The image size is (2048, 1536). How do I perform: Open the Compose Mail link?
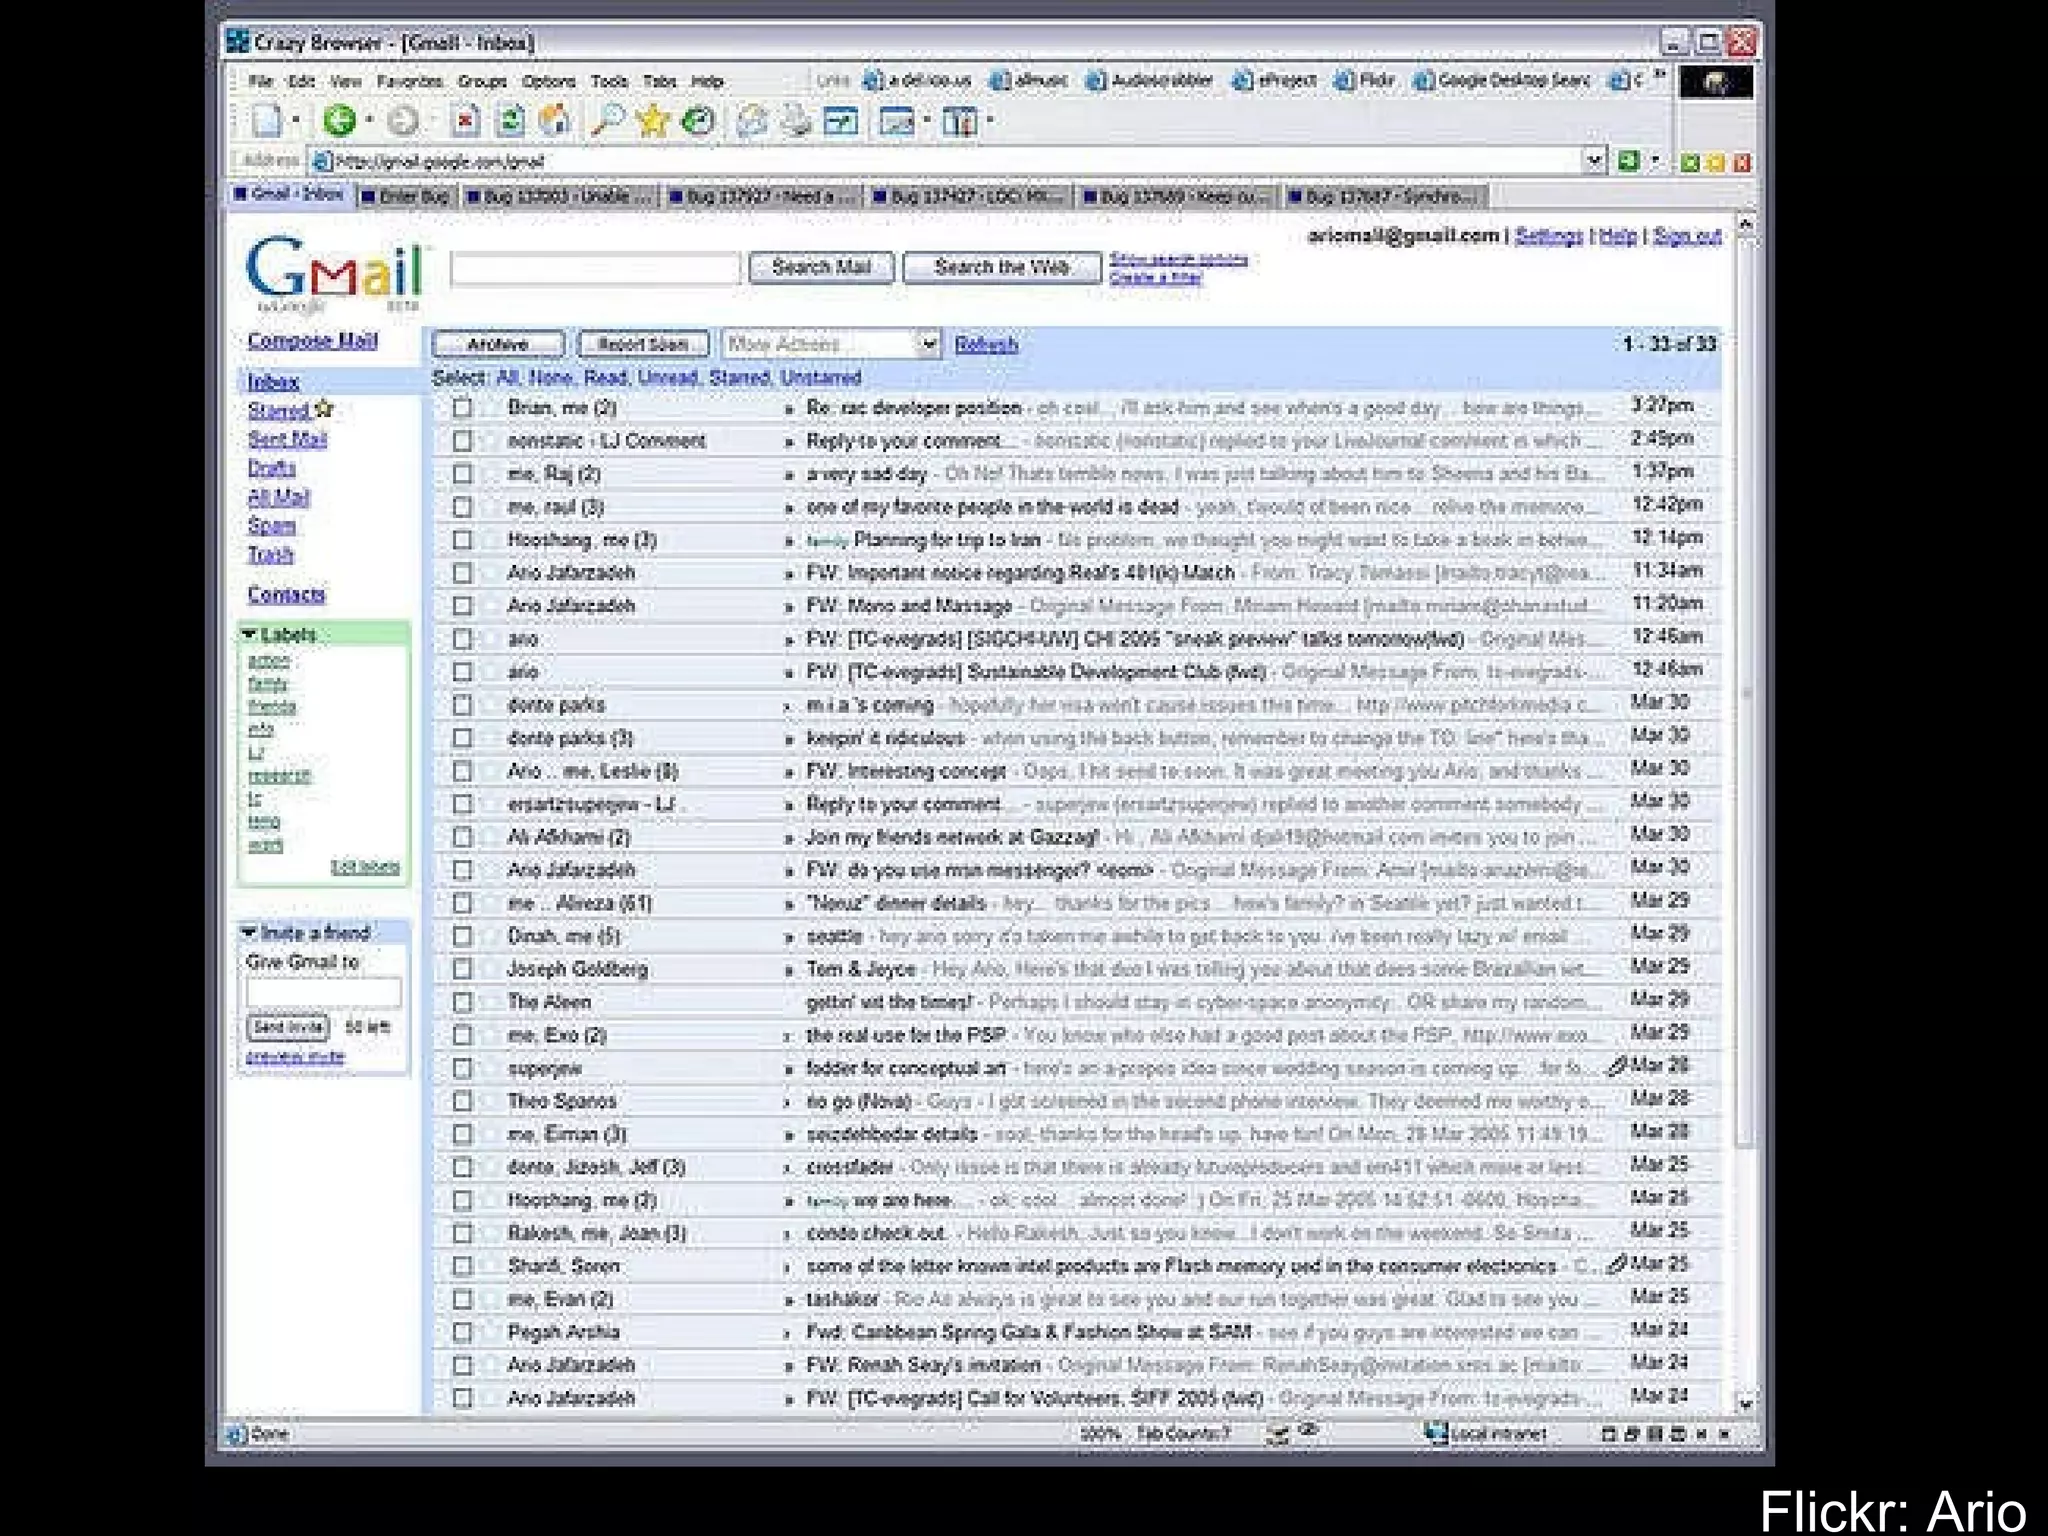tap(312, 340)
